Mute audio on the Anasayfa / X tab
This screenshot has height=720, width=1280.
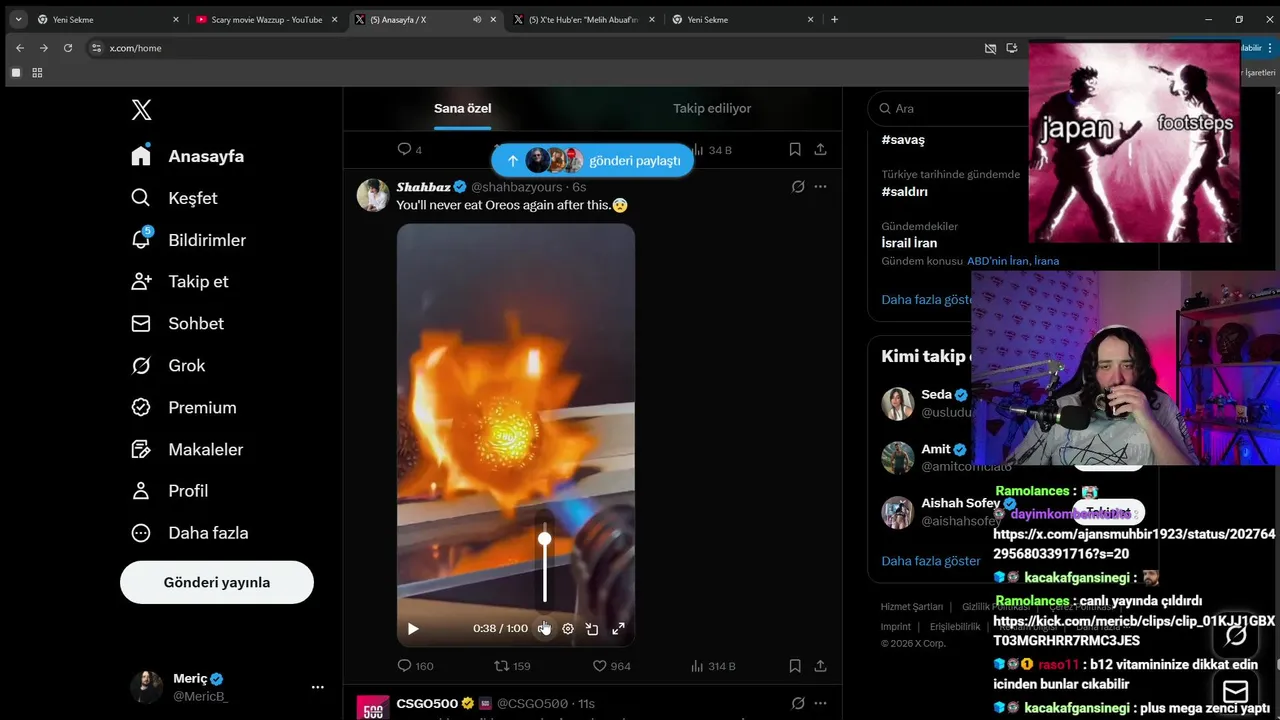point(477,19)
